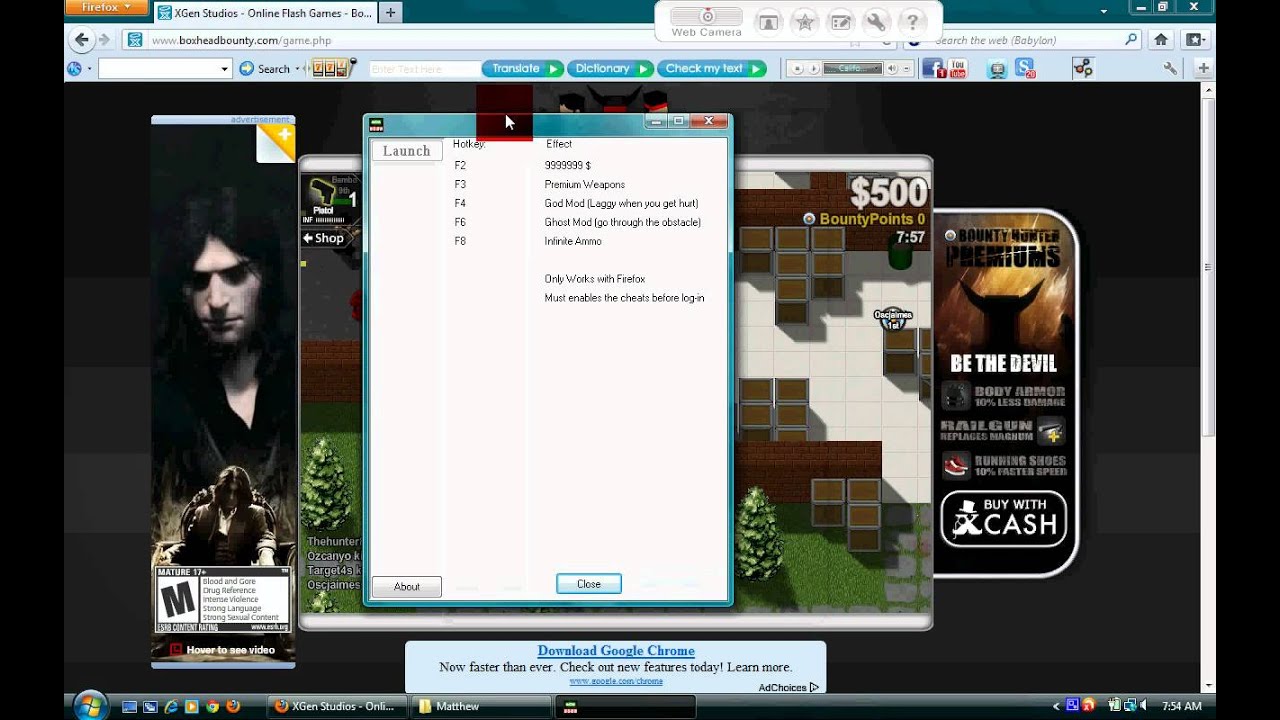Select the XGen Studios browser tab
Image resolution: width=1280 pixels, height=720 pixels.
coord(264,13)
